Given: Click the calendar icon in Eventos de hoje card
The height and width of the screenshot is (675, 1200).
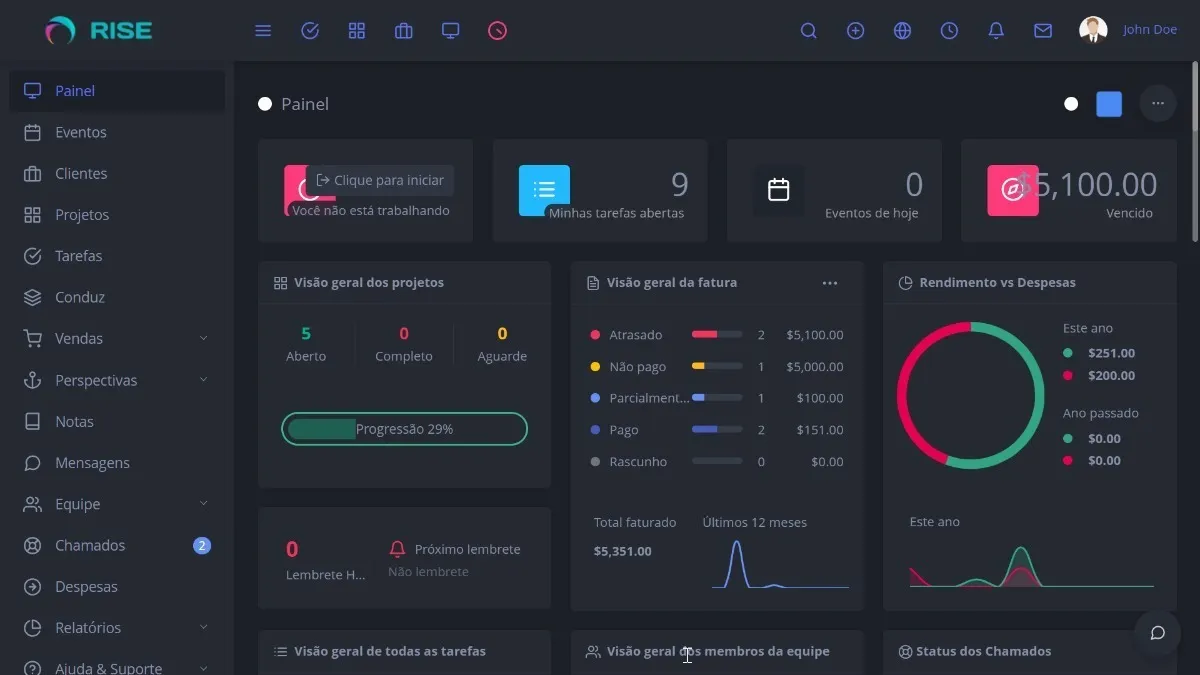Looking at the screenshot, I should [x=779, y=190].
